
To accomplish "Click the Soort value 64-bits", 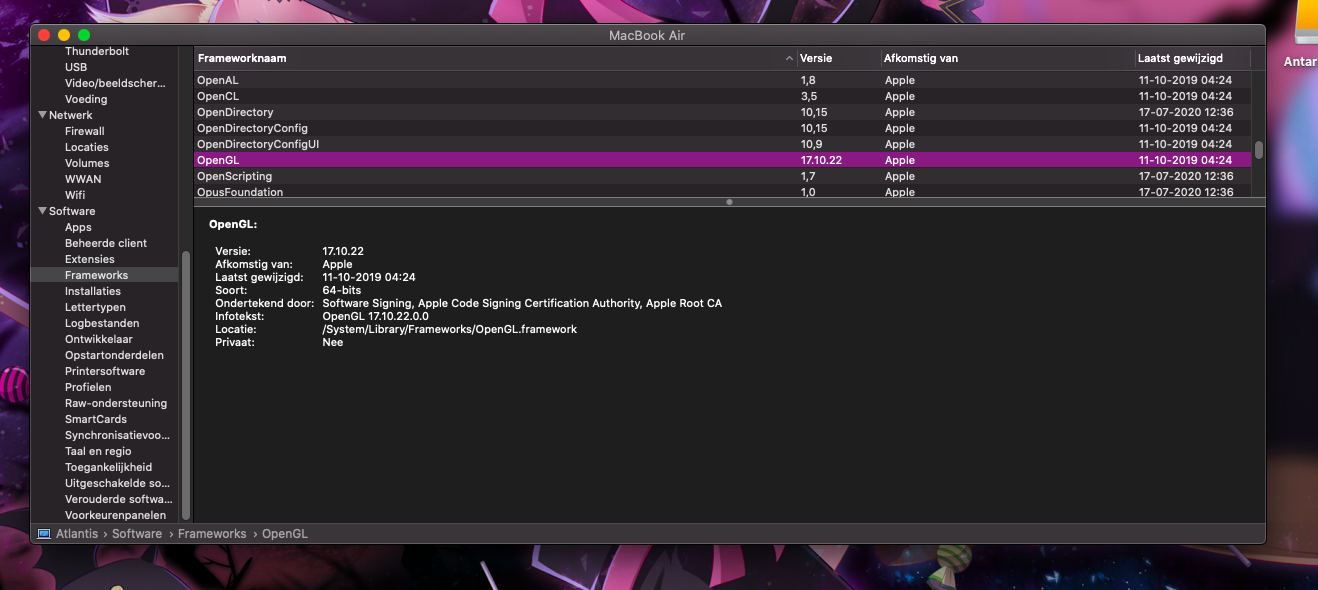I will 341,290.
